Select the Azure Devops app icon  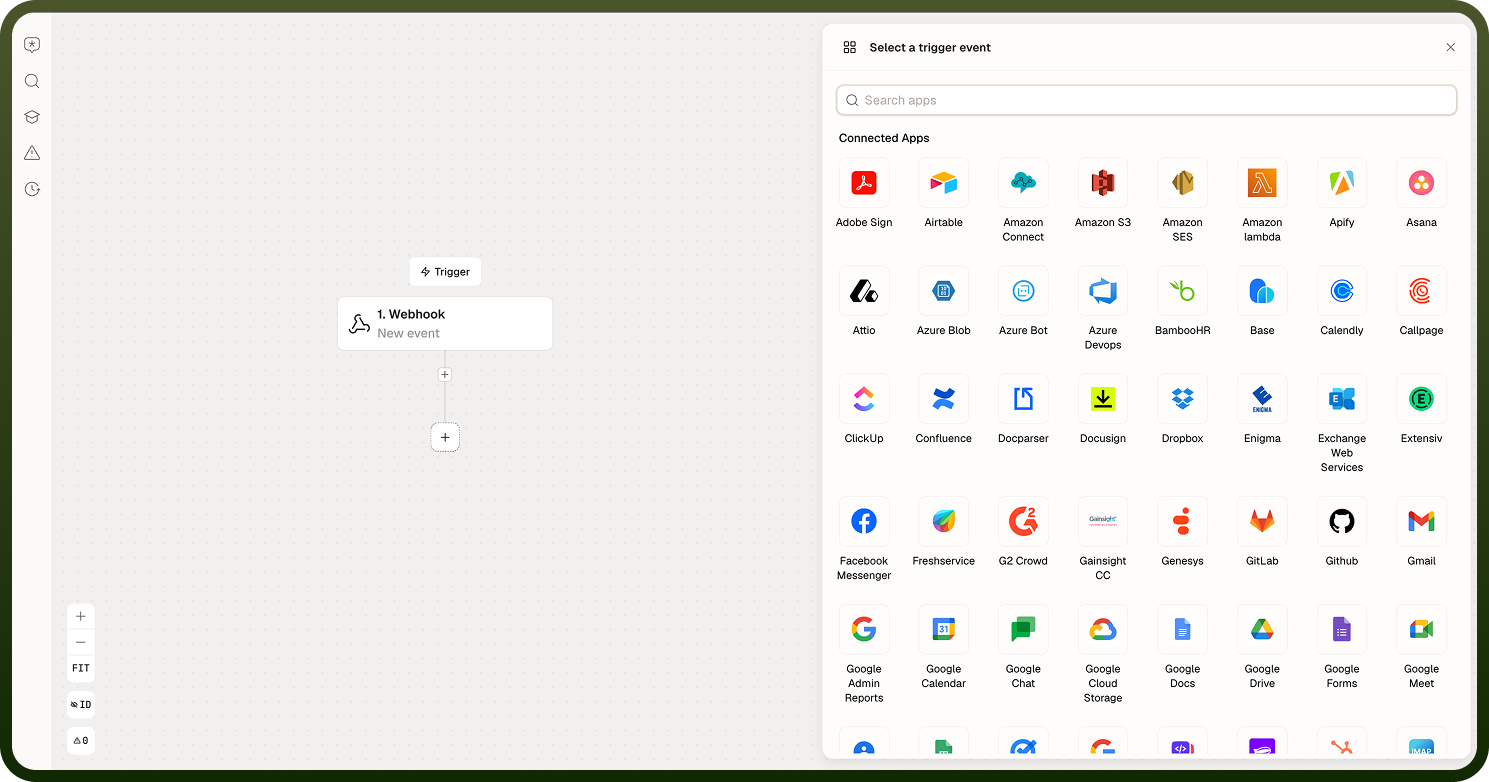pos(1103,291)
